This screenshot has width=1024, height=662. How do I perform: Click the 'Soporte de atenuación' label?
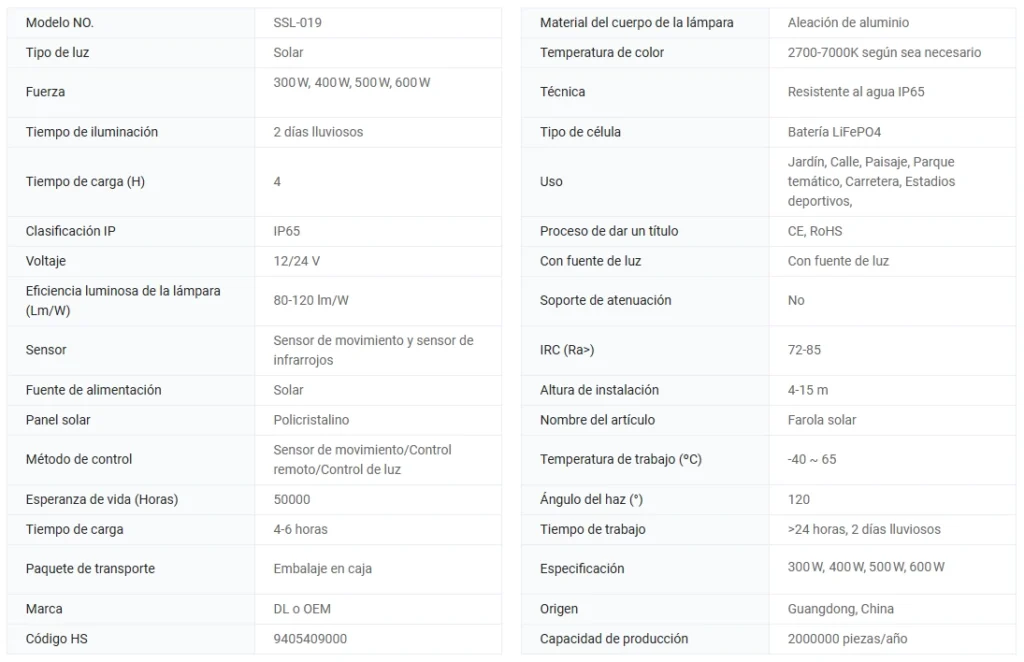coord(605,300)
